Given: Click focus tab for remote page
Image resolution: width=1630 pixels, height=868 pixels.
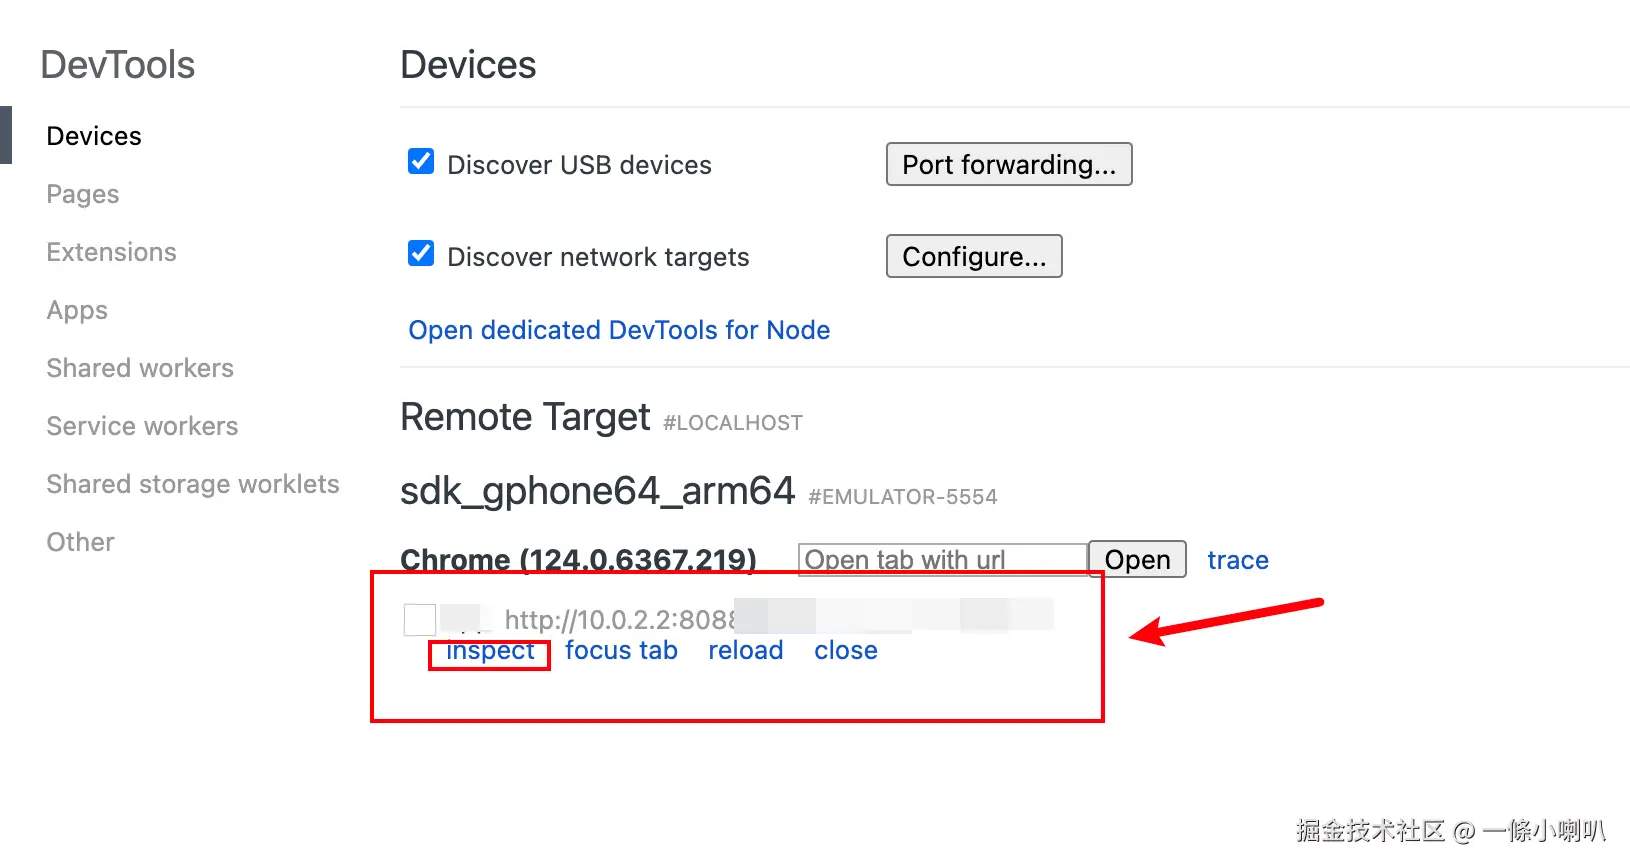Looking at the screenshot, I should tap(621, 651).
